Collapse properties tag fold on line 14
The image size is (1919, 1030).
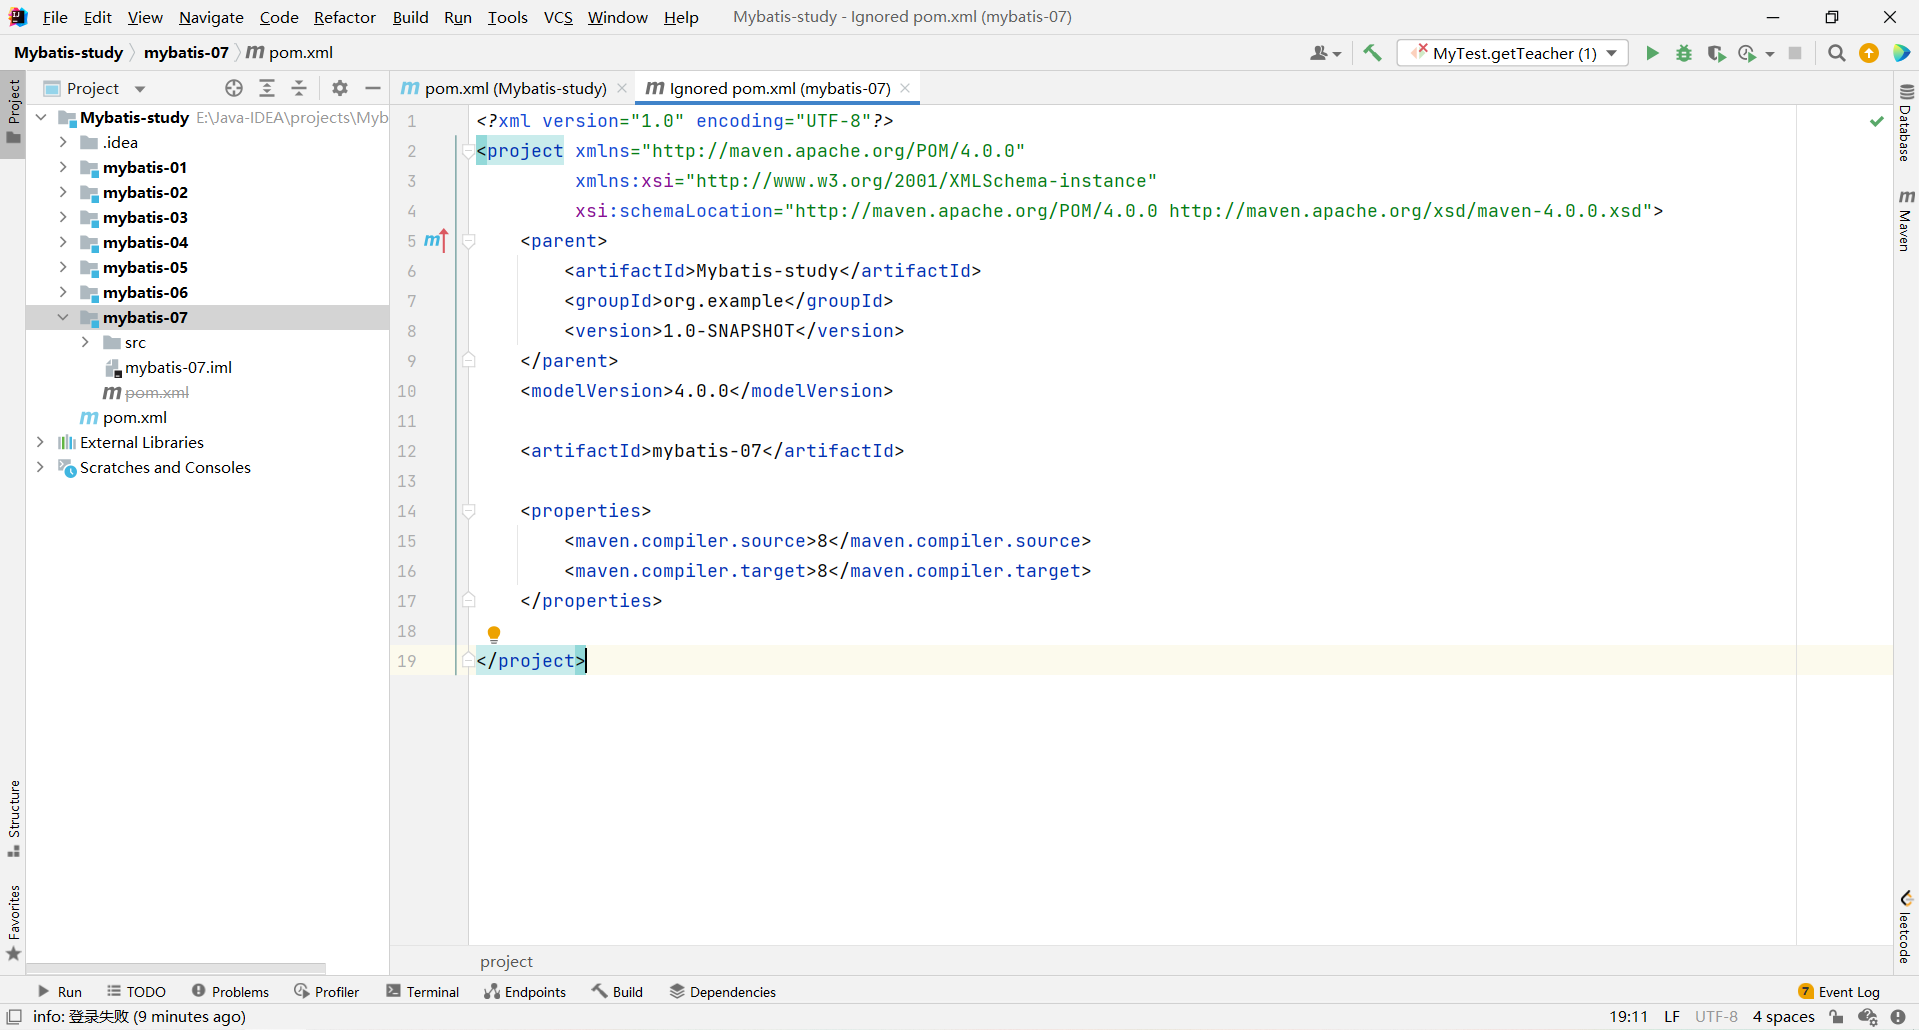tap(468, 511)
